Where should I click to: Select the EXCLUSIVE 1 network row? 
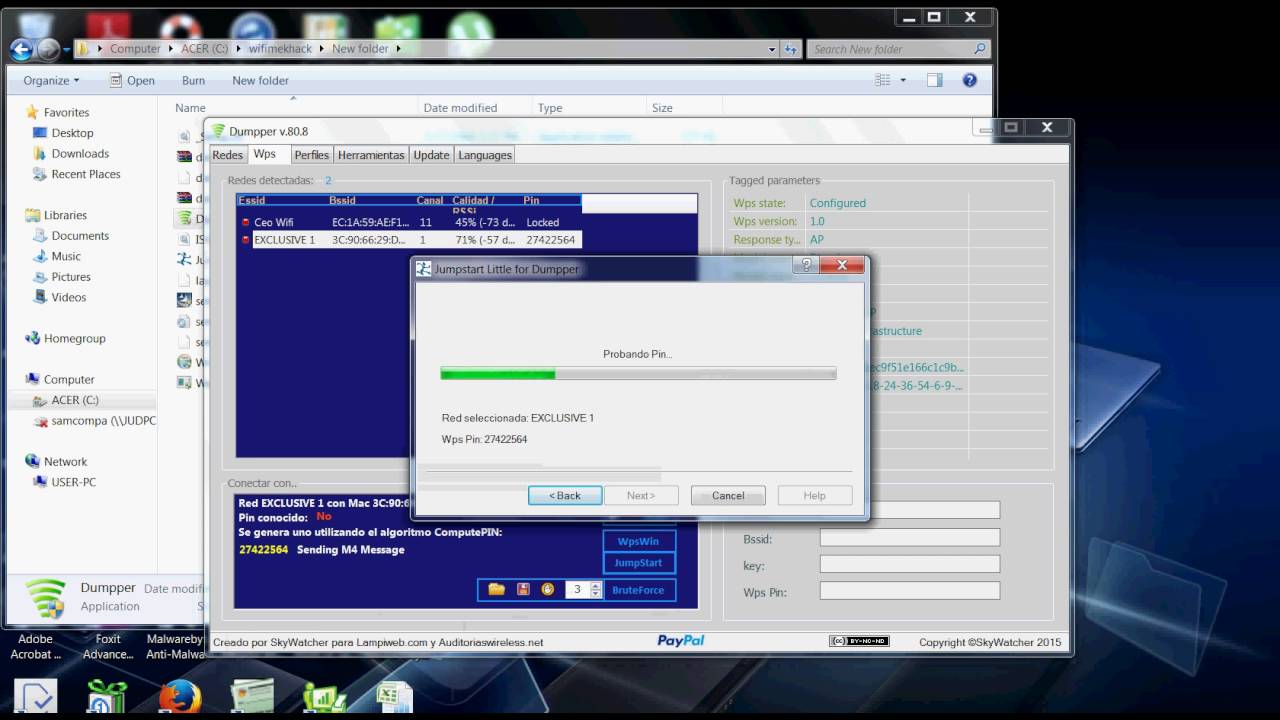(409, 240)
